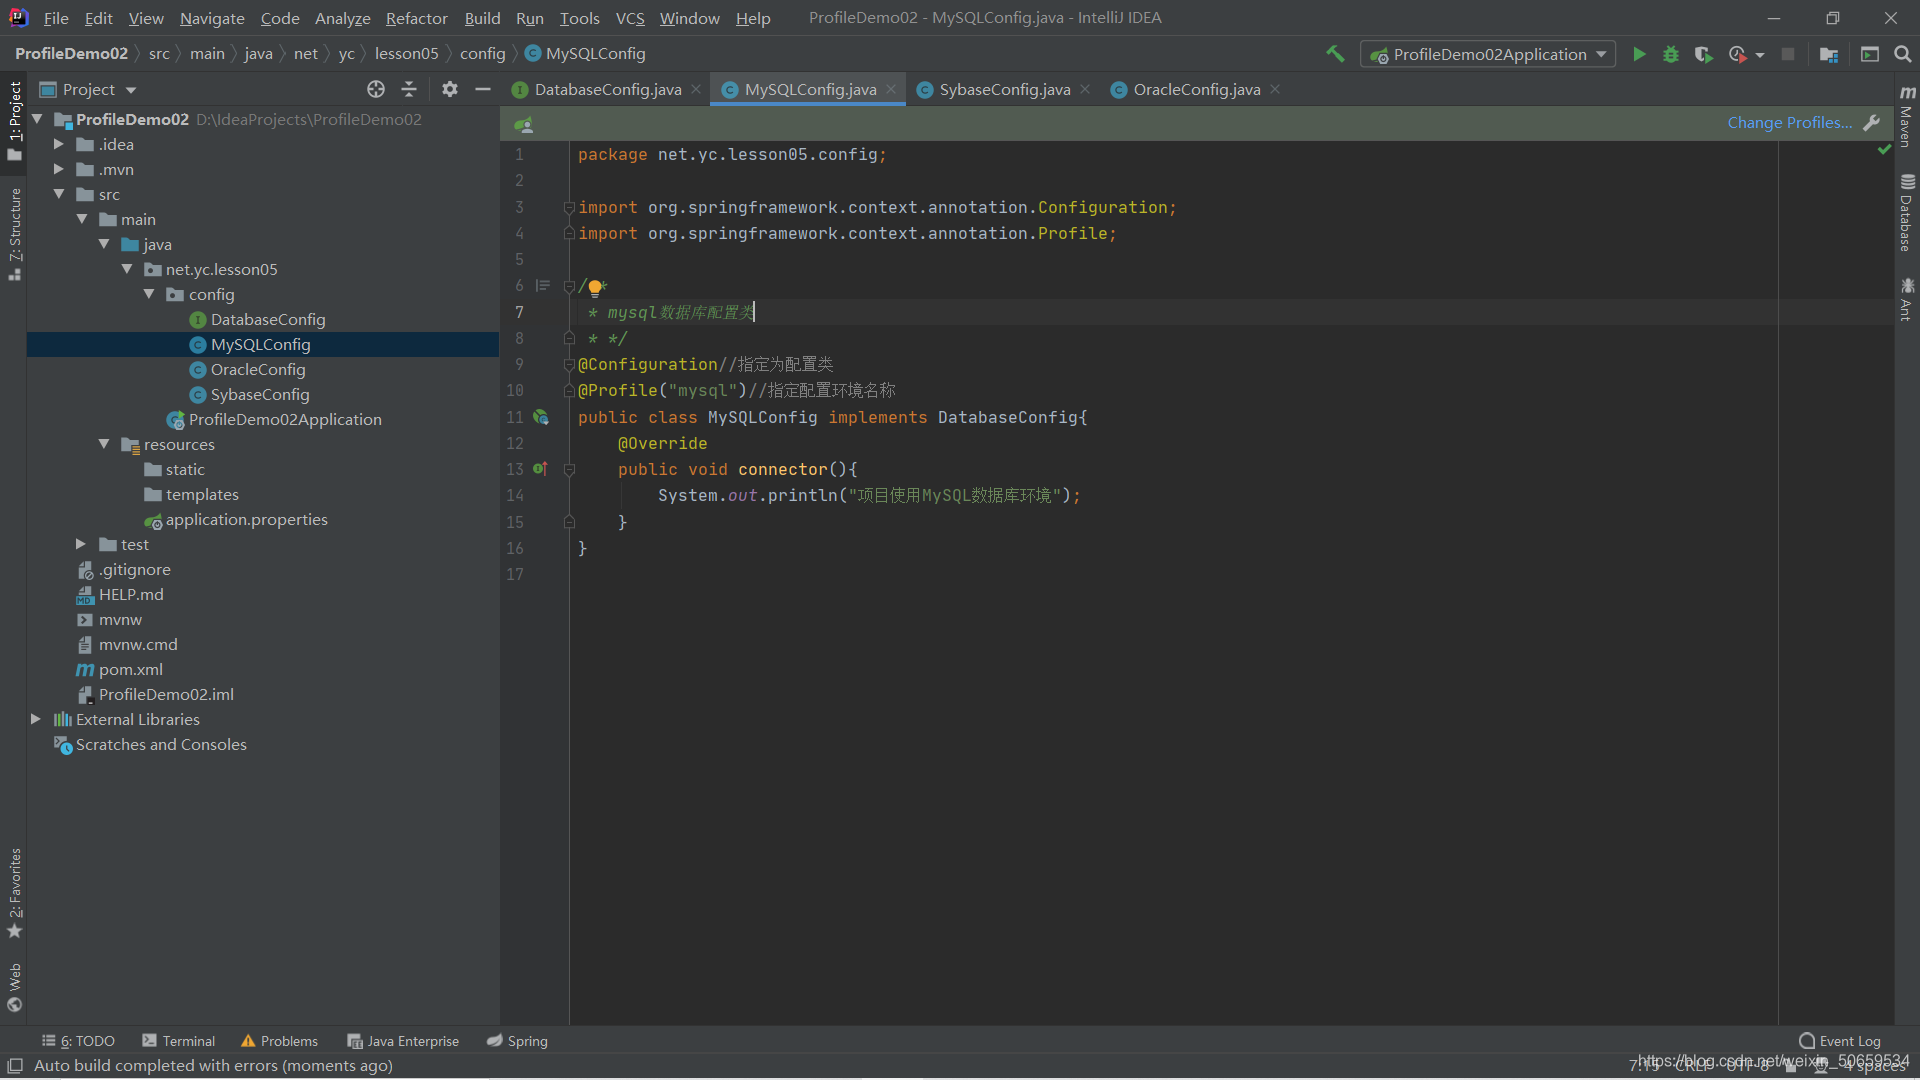The image size is (1920, 1080).
Task: Click the Search Everywhere magnifier icon
Action: point(1903,54)
